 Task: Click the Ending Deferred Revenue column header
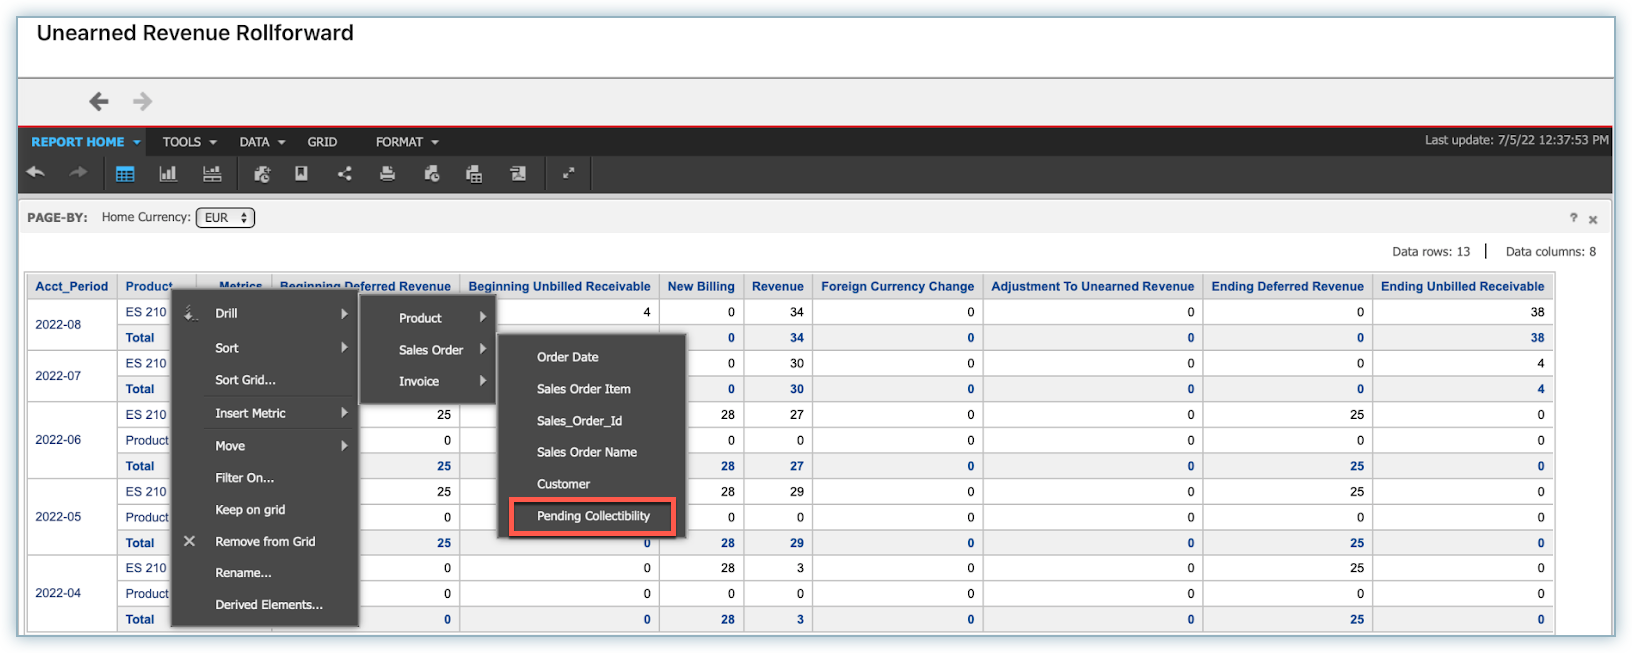pyautogui.click(x=1287, y=286)
